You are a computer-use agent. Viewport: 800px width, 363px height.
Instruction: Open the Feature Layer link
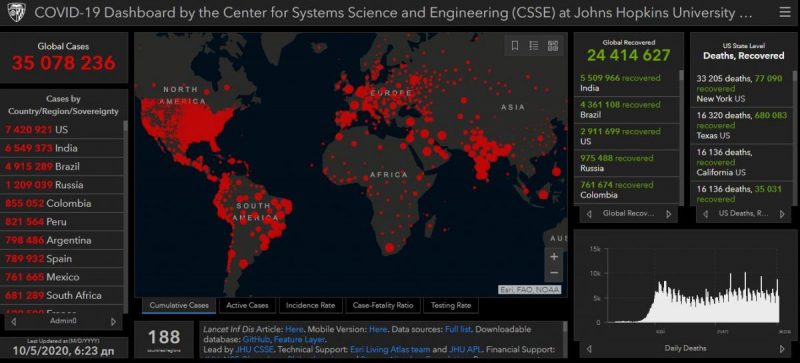[x=300, y=339]
